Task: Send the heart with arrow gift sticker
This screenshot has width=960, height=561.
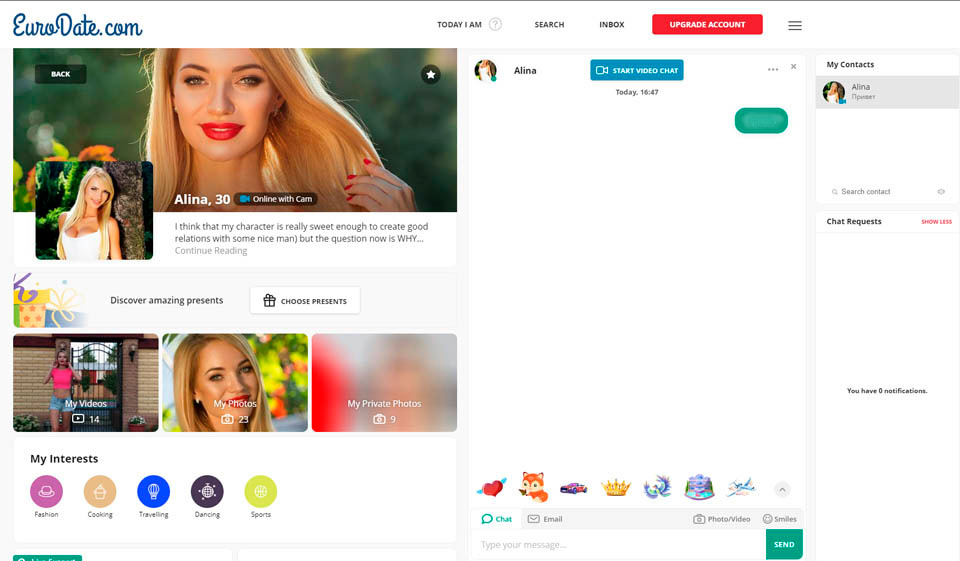Action: (491, 488)
